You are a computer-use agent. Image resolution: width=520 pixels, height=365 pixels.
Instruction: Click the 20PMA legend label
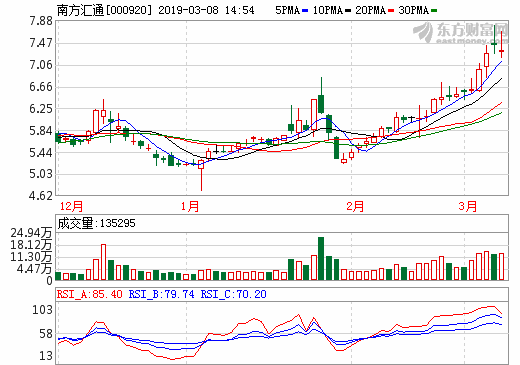tap(370, 10)
